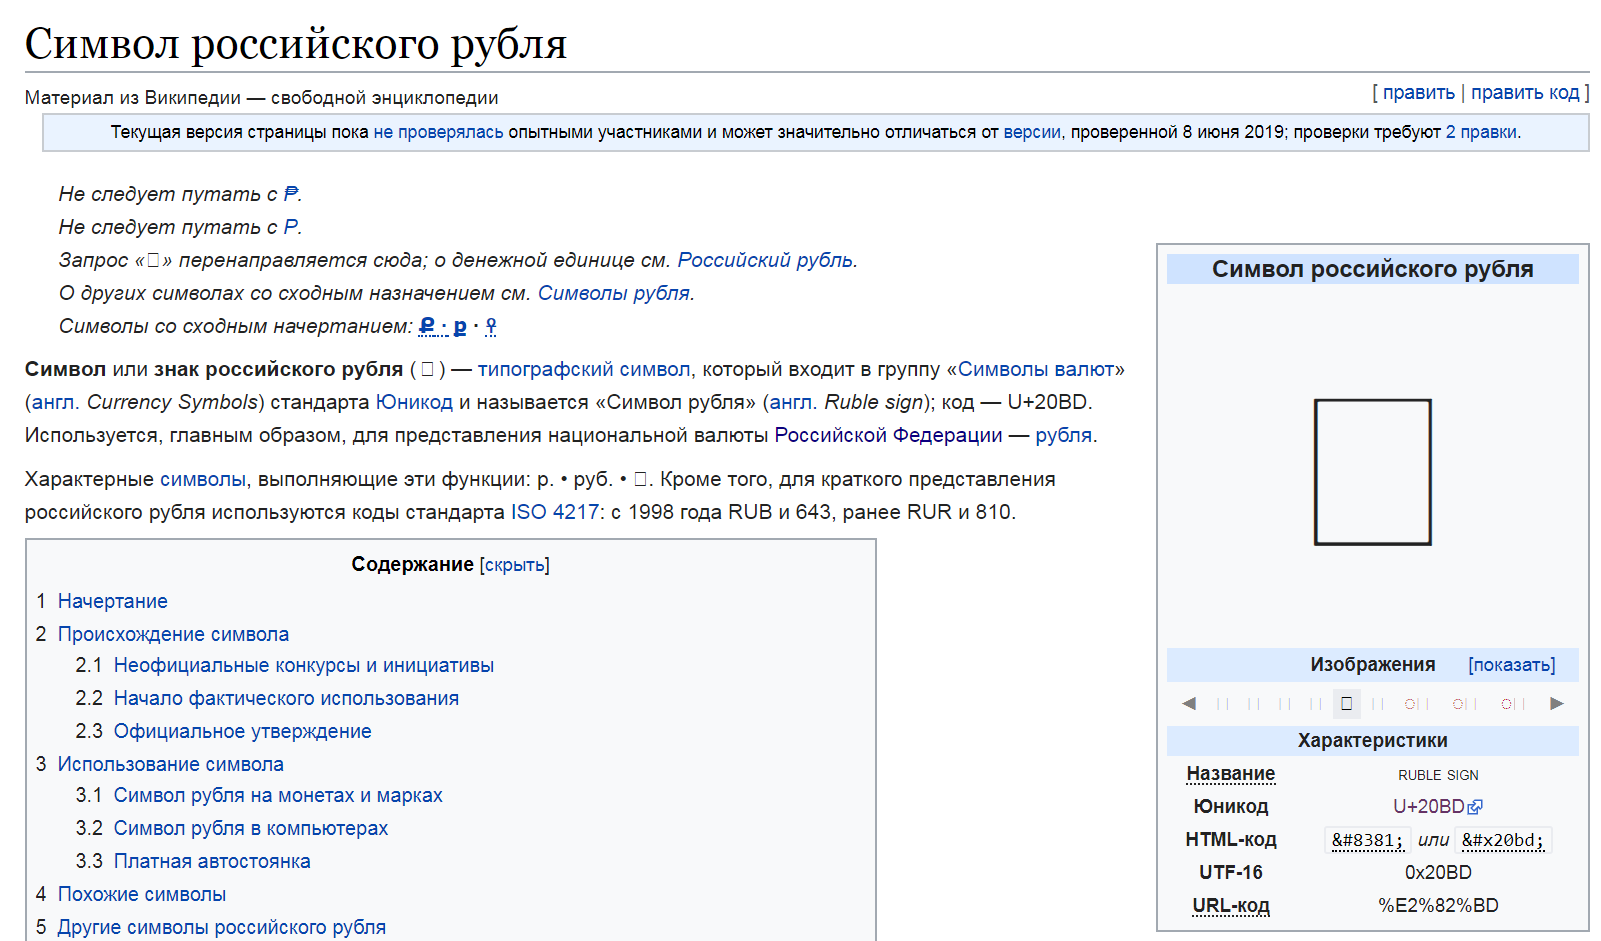Screen dimensions: 1601x941
Task: Collapse the Содержание box with скрыть
Action: point(515,565)
